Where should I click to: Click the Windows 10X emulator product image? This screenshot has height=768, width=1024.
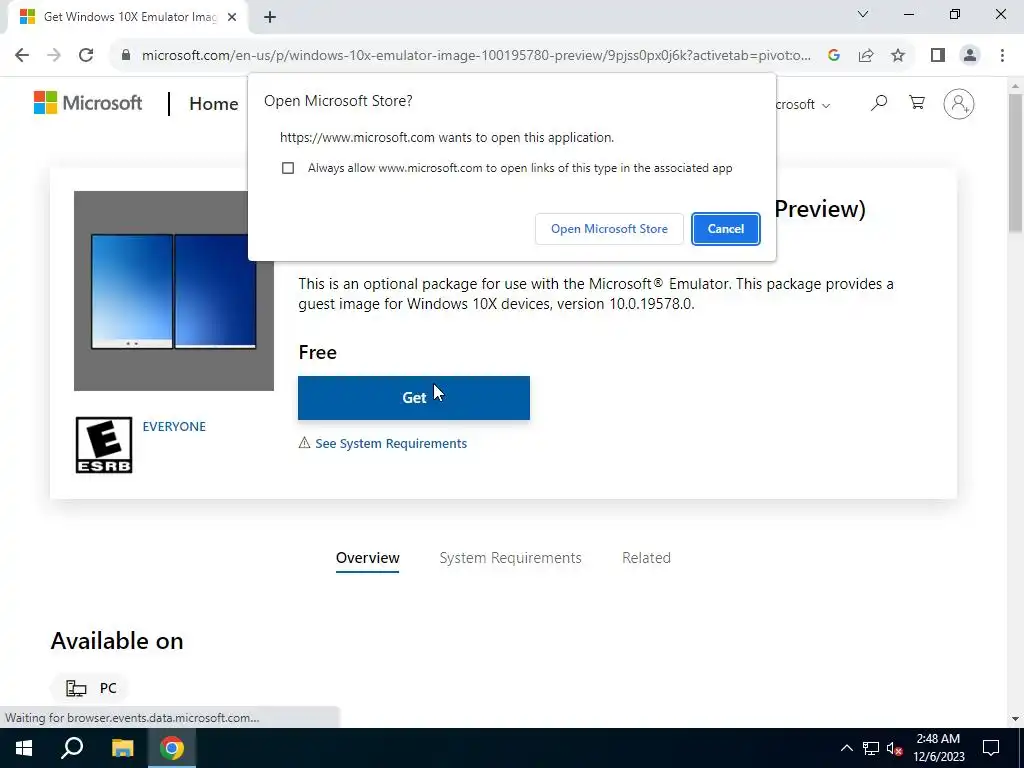174,291
